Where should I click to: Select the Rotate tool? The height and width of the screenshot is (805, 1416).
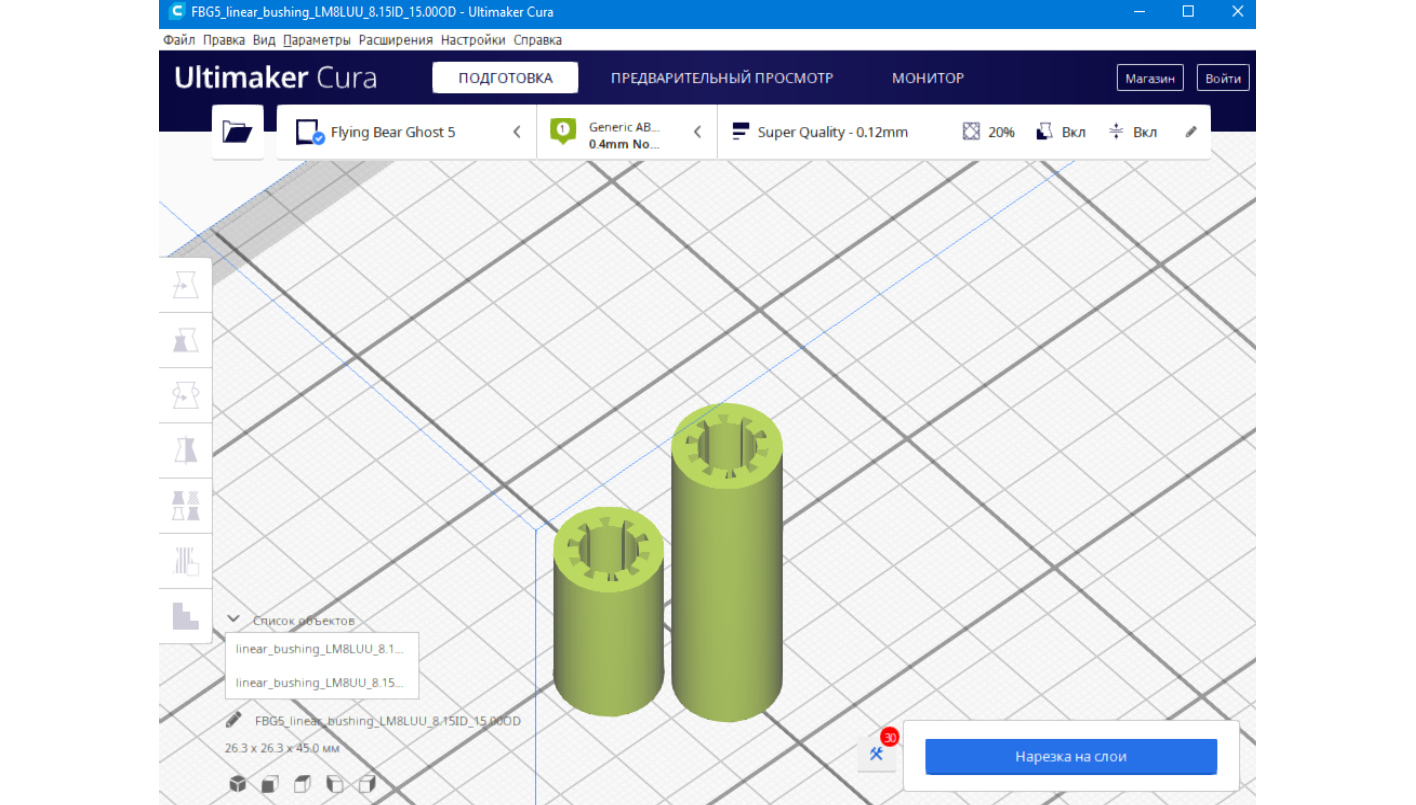point(185,395)
